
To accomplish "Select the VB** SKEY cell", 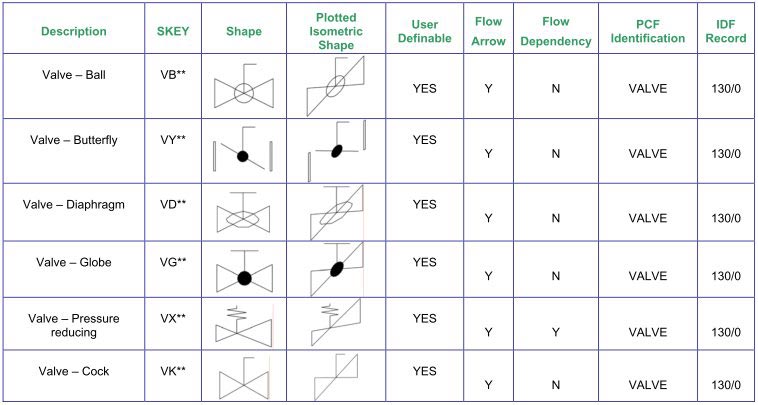I will click(173, 74).
